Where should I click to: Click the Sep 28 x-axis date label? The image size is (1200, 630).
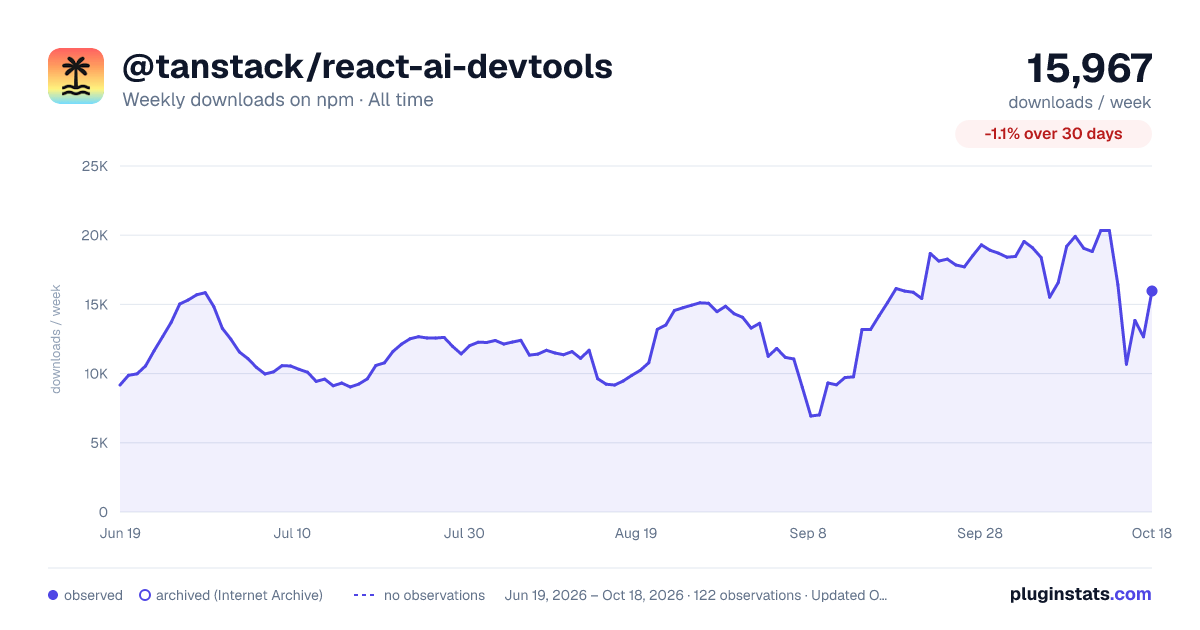tap(980, 533)
